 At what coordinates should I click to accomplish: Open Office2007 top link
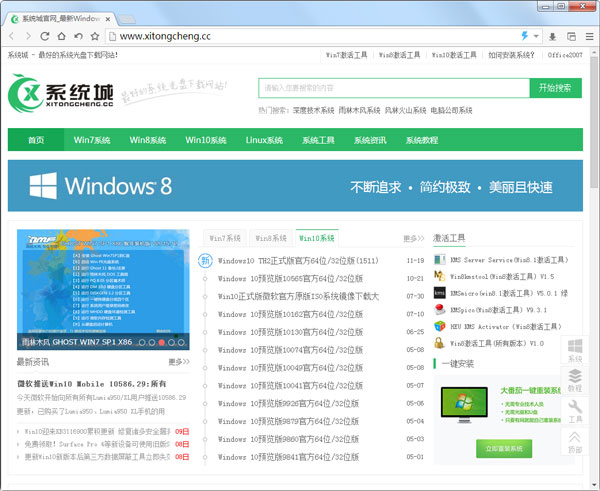point(565,55)
